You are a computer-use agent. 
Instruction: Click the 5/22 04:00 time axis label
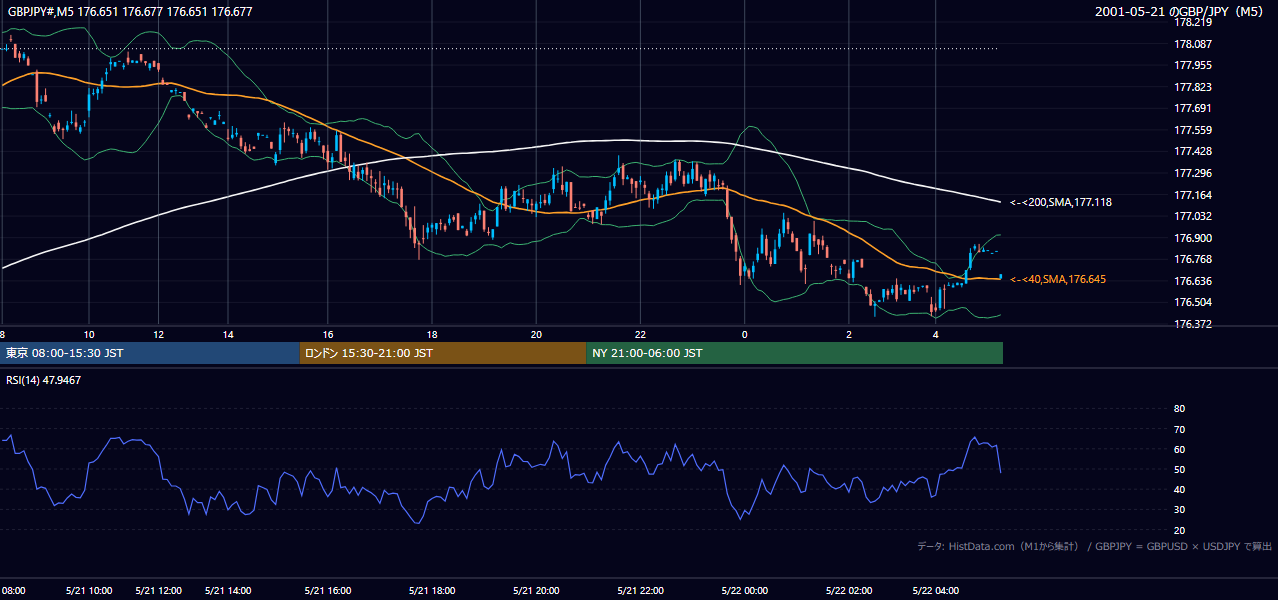(x=936, y=591)
